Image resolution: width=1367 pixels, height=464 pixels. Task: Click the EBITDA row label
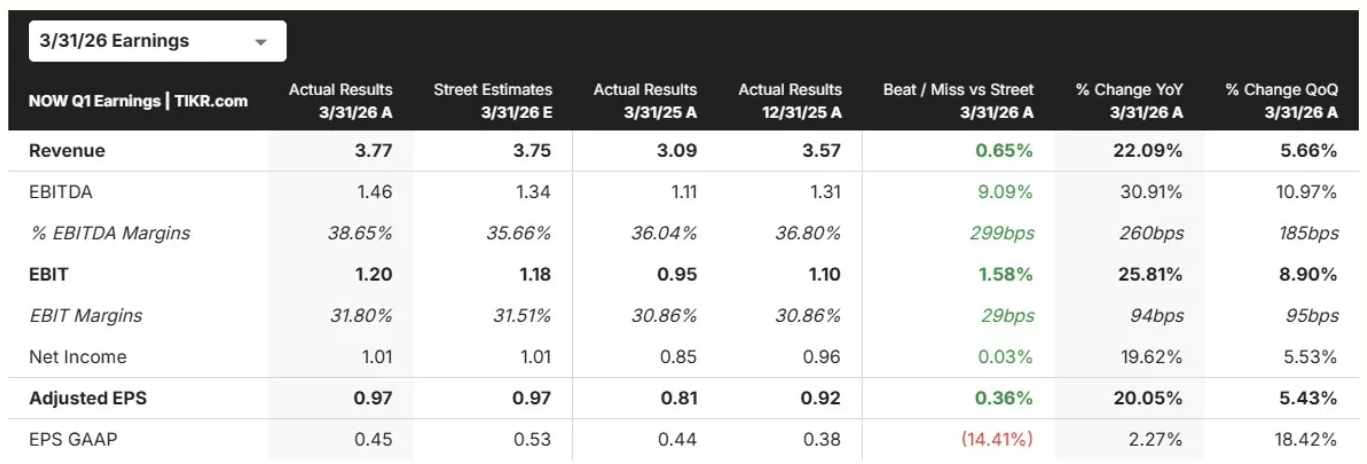click(61, 192)
